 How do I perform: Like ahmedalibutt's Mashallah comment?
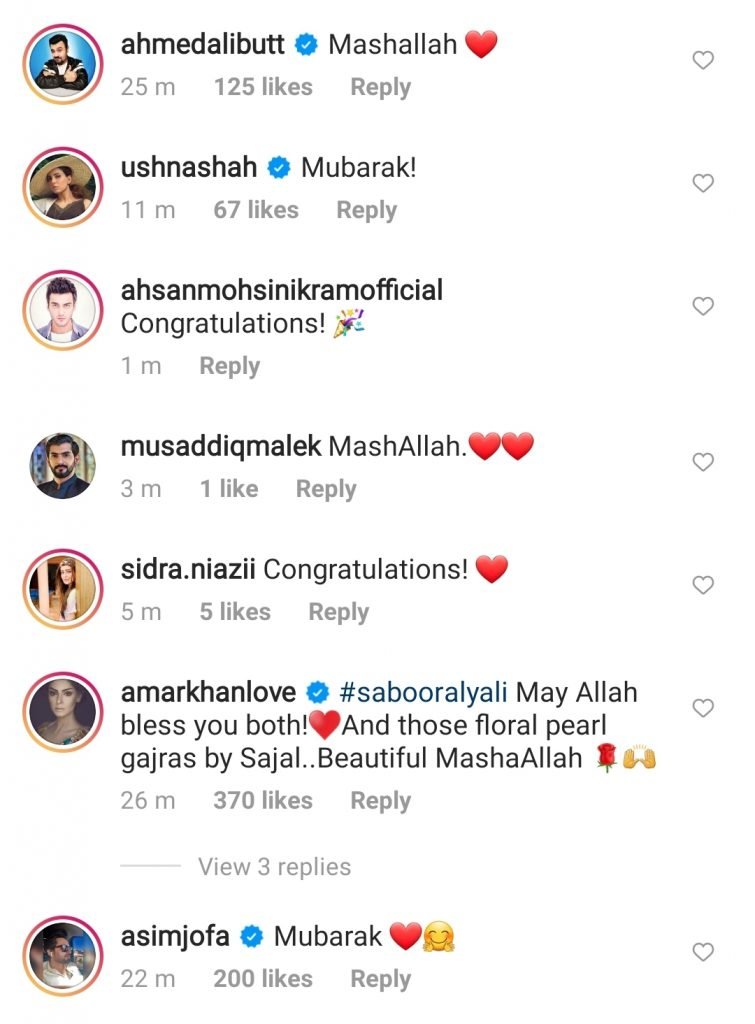click(x=703, y=61)
